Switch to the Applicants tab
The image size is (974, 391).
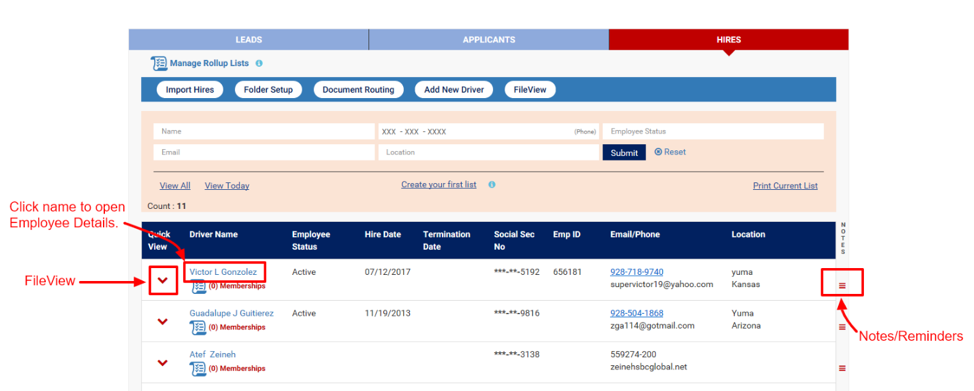[489, 39]
